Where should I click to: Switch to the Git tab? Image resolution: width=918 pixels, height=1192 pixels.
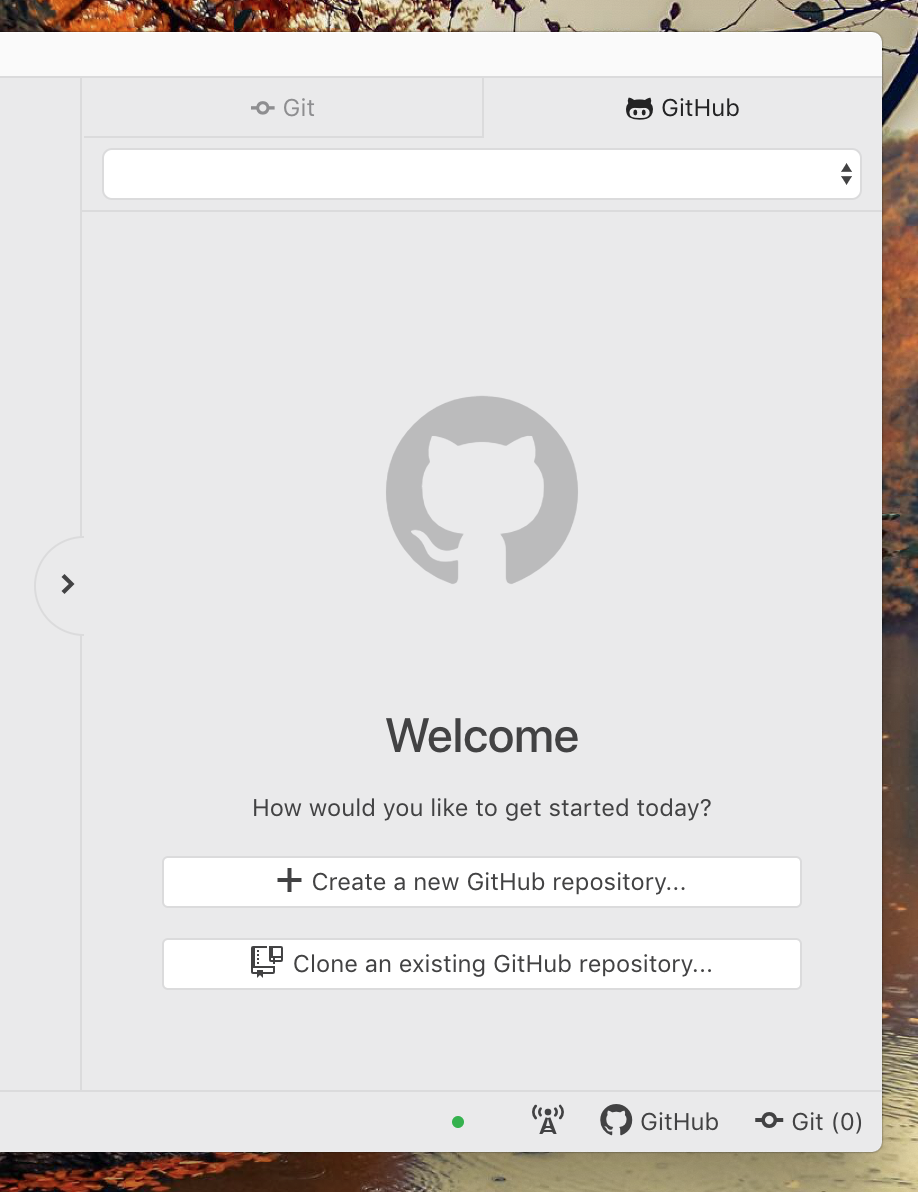click(x=283, y=108)
